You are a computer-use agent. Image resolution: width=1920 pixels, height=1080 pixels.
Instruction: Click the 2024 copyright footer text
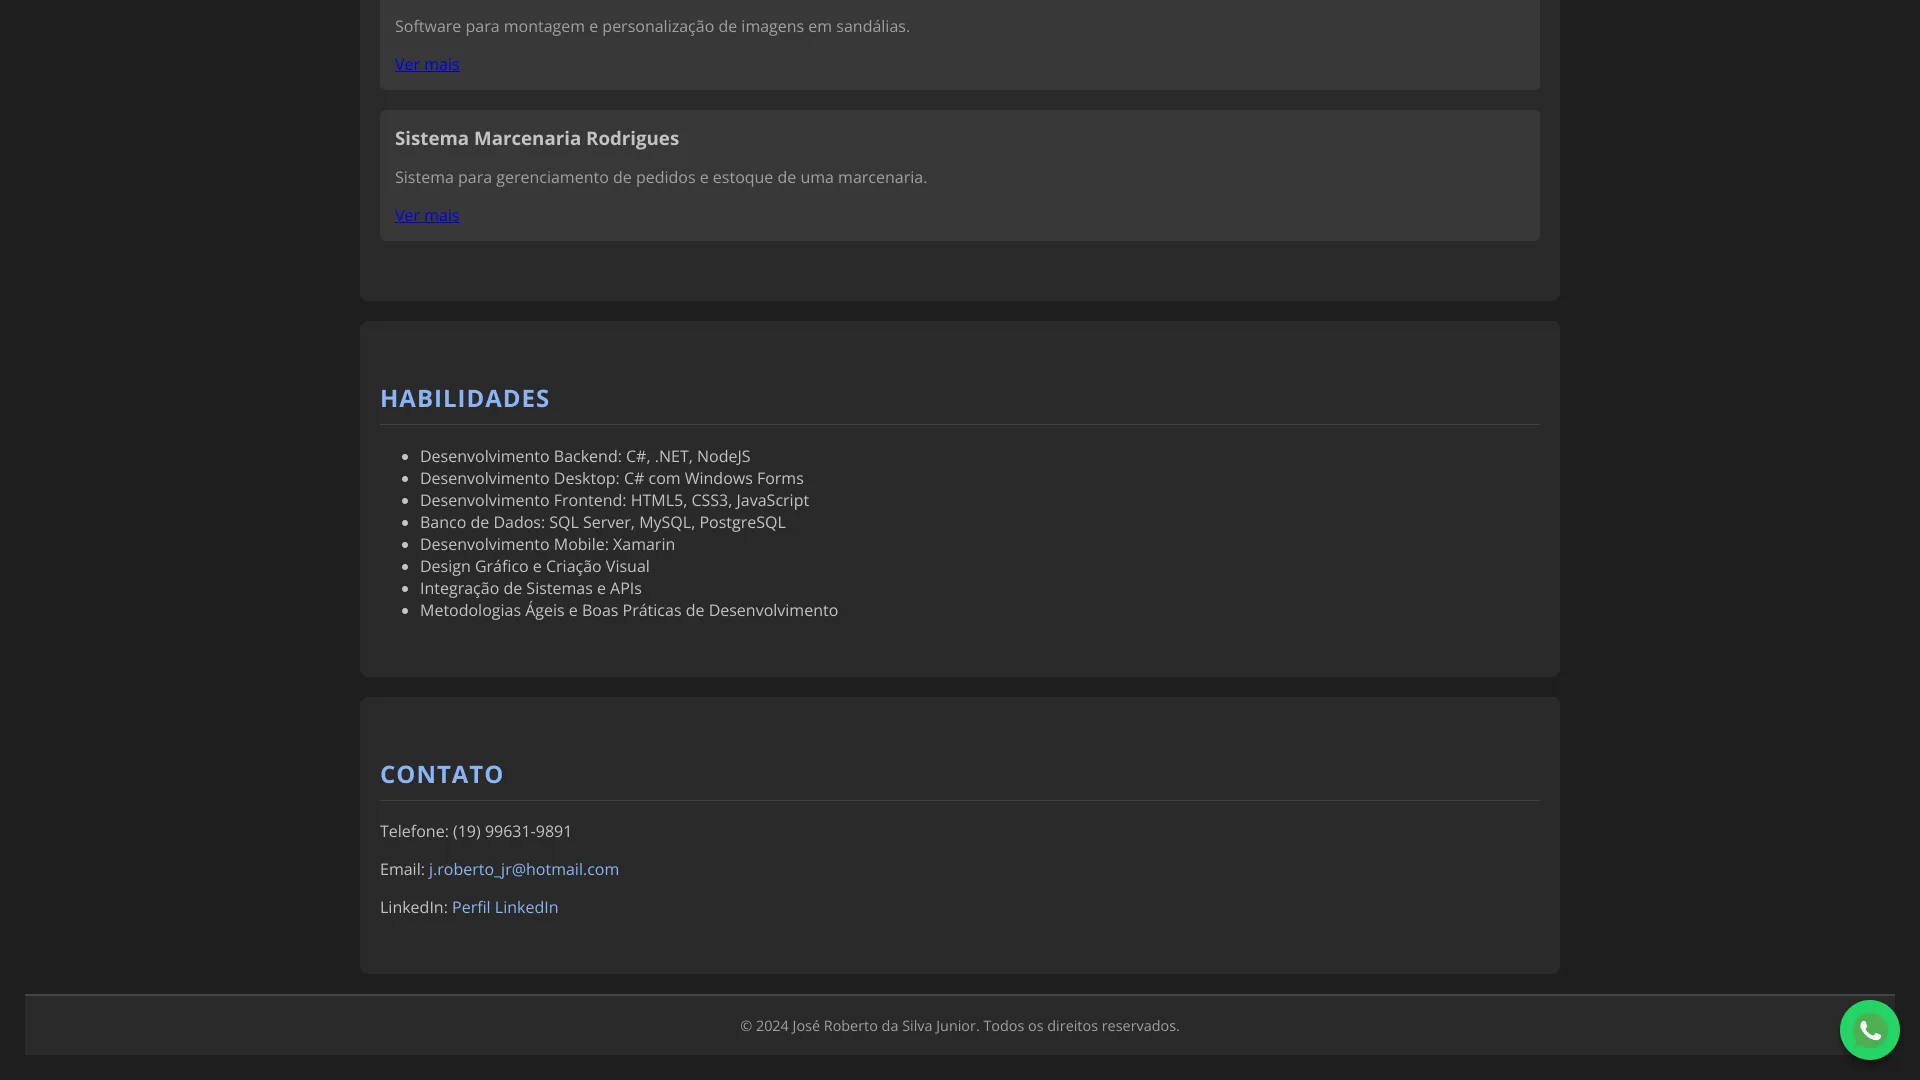click(x=960, y=1026)
